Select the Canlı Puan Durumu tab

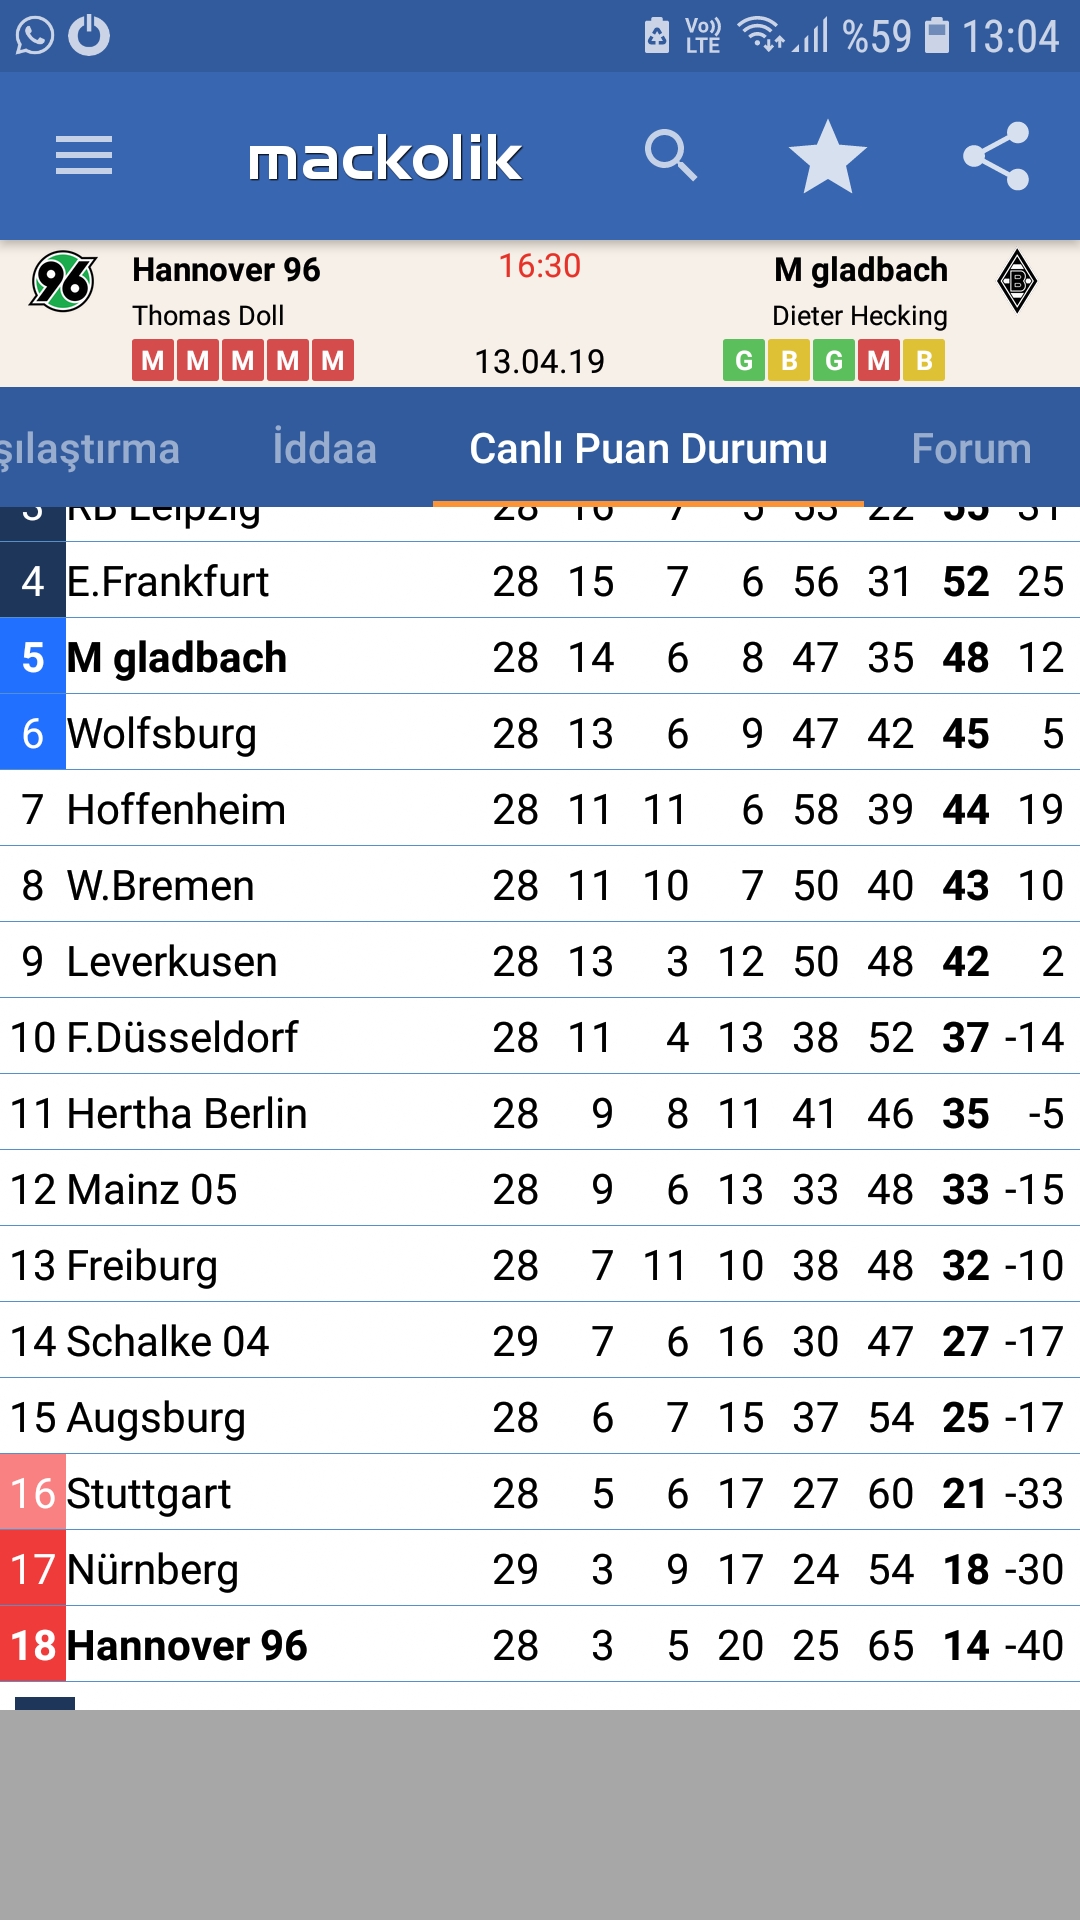pos(648,448)
